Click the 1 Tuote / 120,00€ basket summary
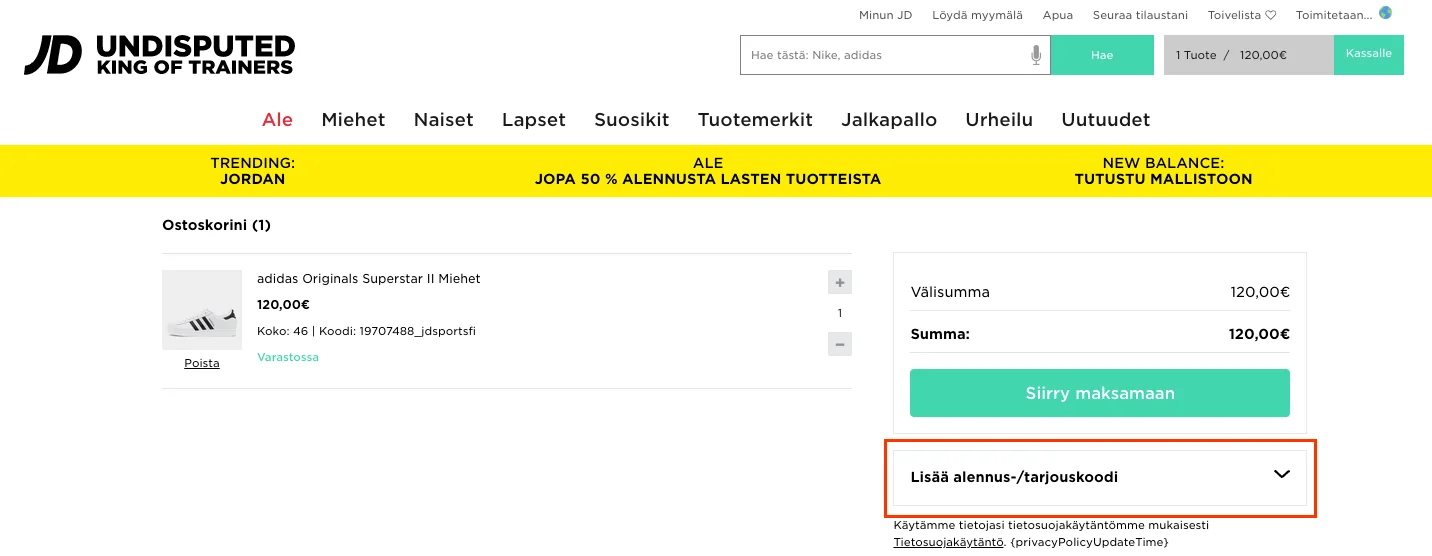Image resolution: width=1432 pixels, height=556 pixels. 1249,55
